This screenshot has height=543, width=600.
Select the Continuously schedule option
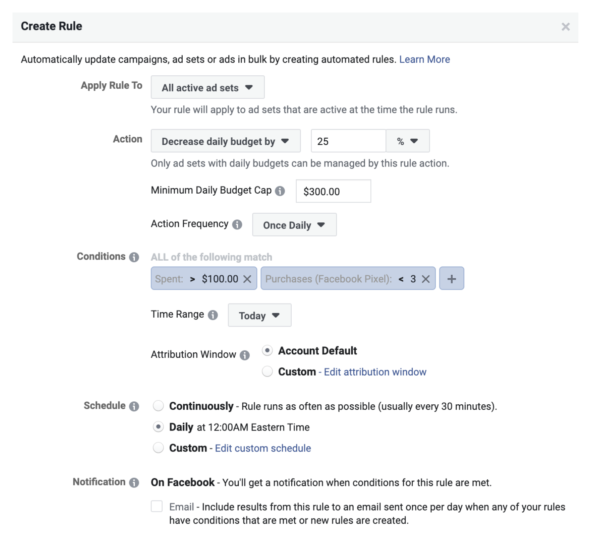click(x=159, y=407)
